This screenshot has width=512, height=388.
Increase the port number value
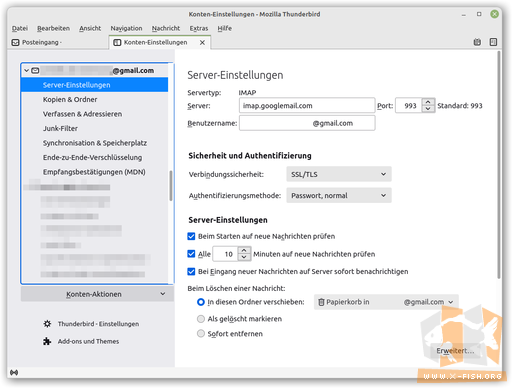[x=428, y=102]
